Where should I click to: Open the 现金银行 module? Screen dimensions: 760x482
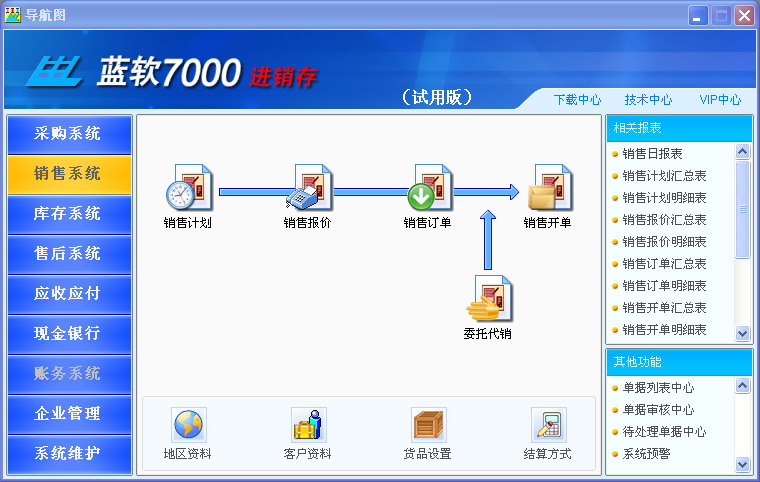tap(69, 335)
